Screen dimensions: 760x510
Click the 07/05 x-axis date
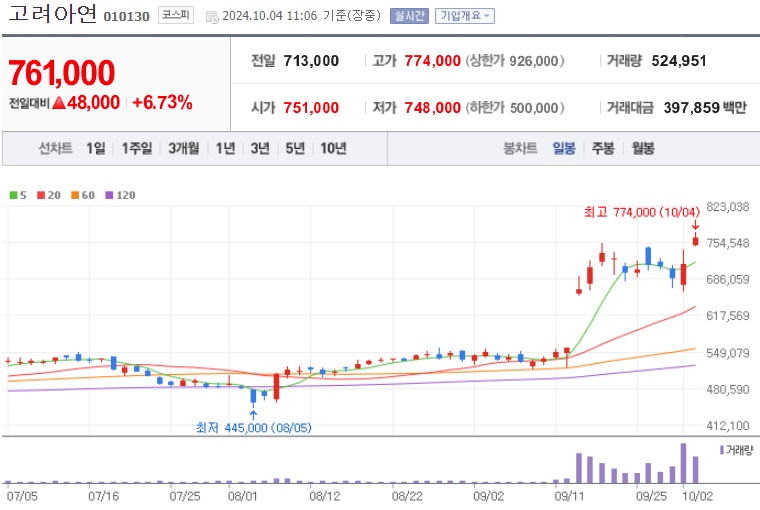(22, 496)
